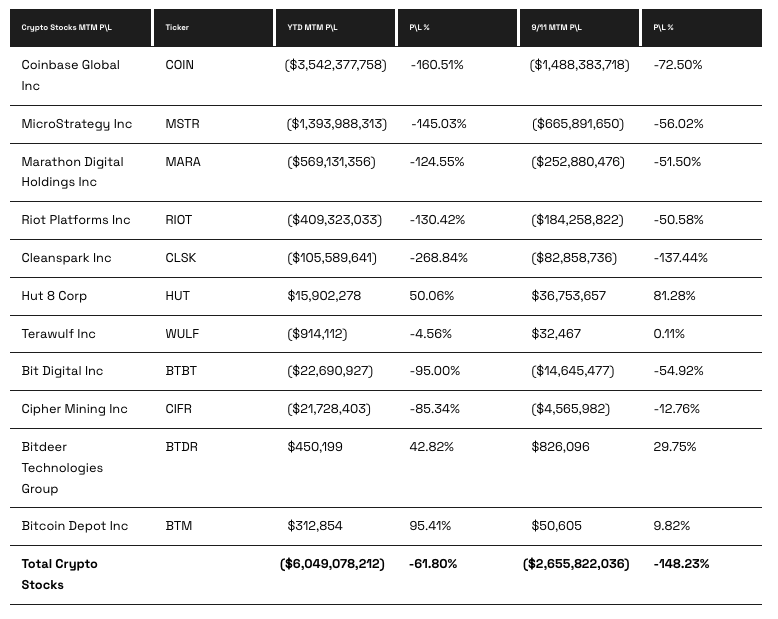The image size is (778, 619).
Task: Click the MicroStrategy Inc row name
Action: (x=76, y=124)
